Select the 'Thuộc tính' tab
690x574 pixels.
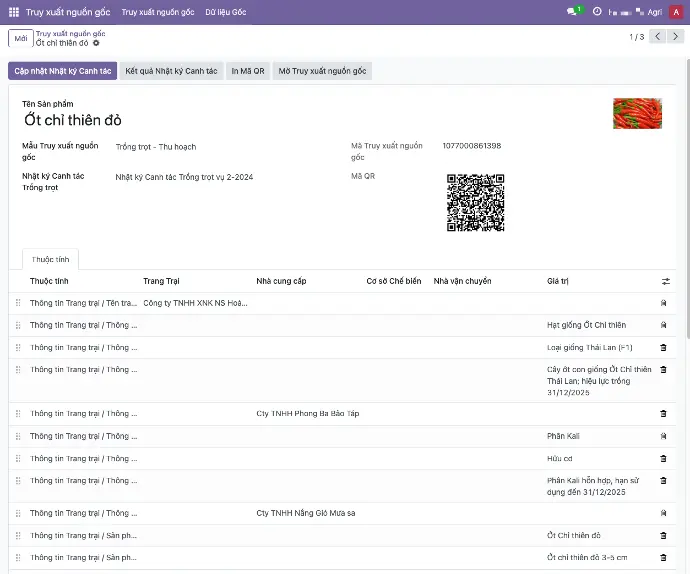click(x=50, y=259)
